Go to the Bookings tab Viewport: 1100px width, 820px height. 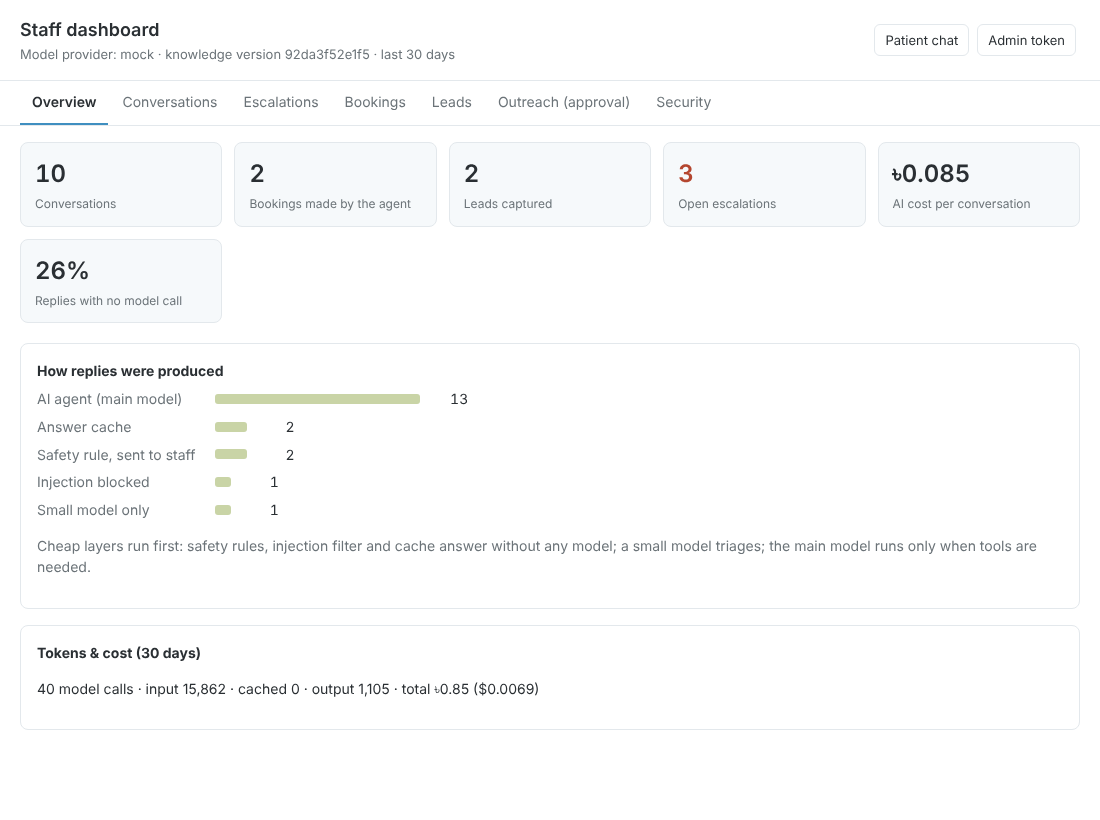(x=375, y=102)
